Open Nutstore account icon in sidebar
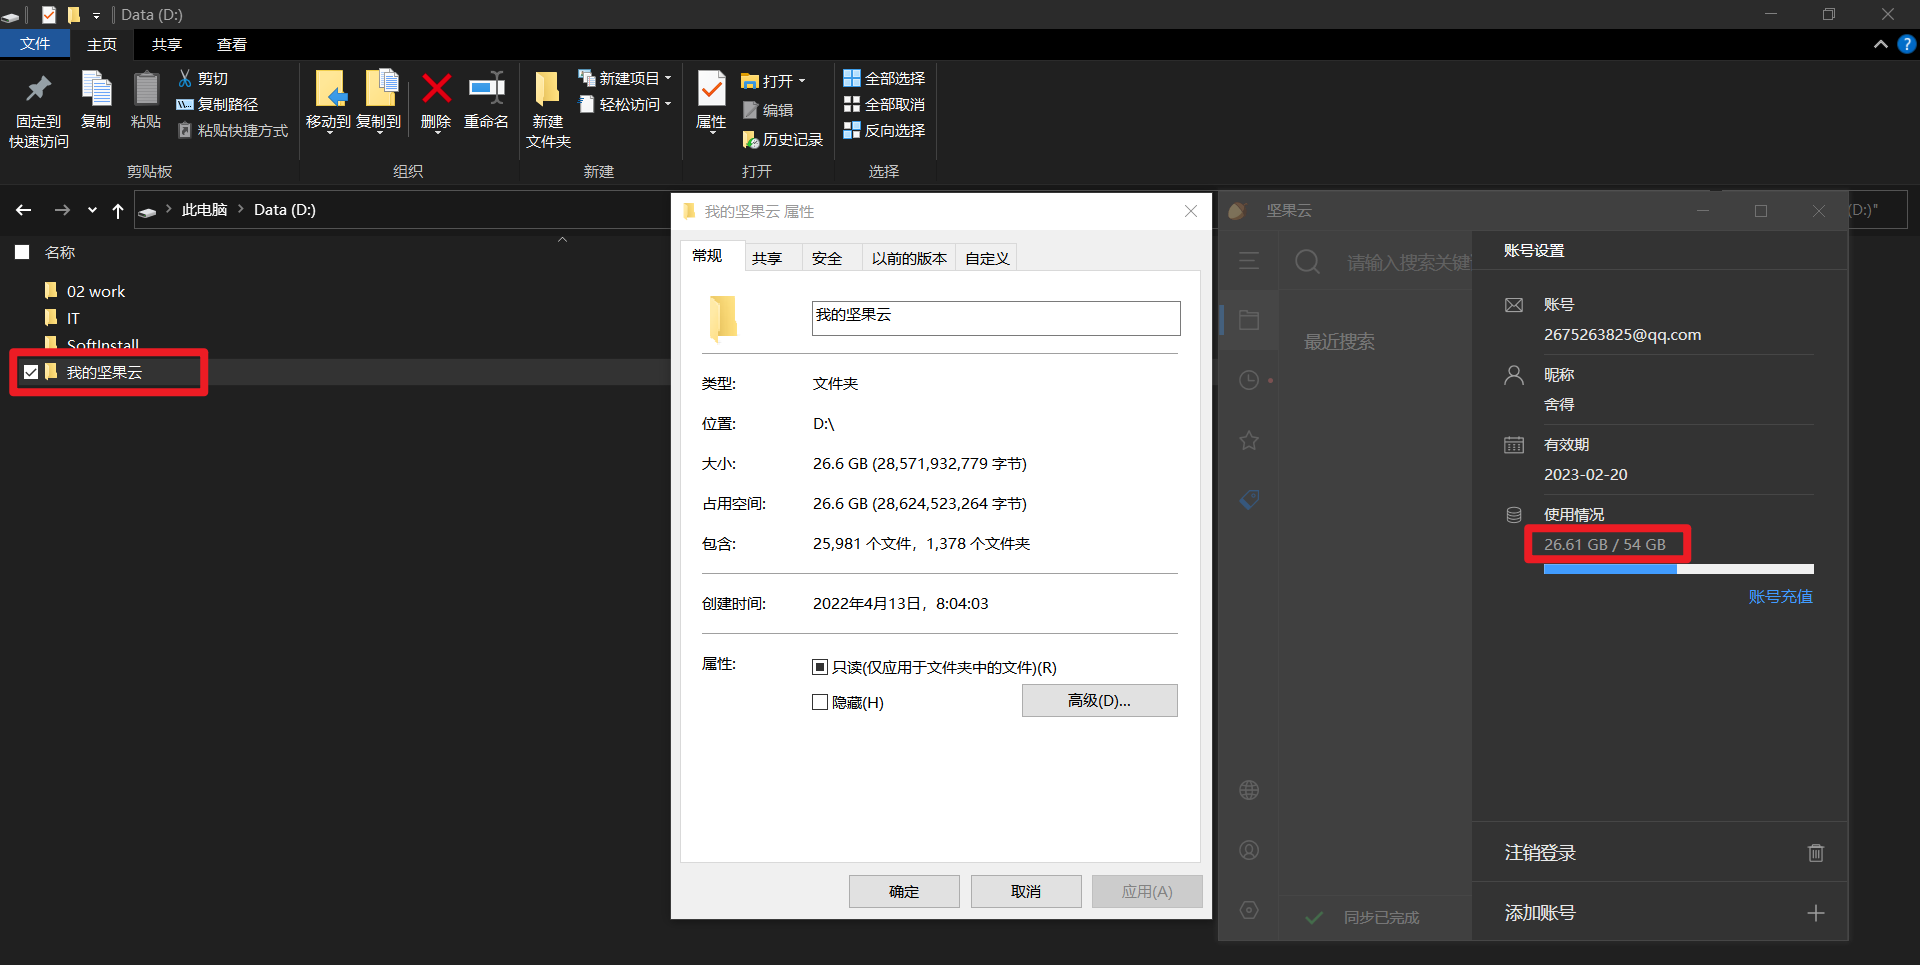 click(1249, 850)
